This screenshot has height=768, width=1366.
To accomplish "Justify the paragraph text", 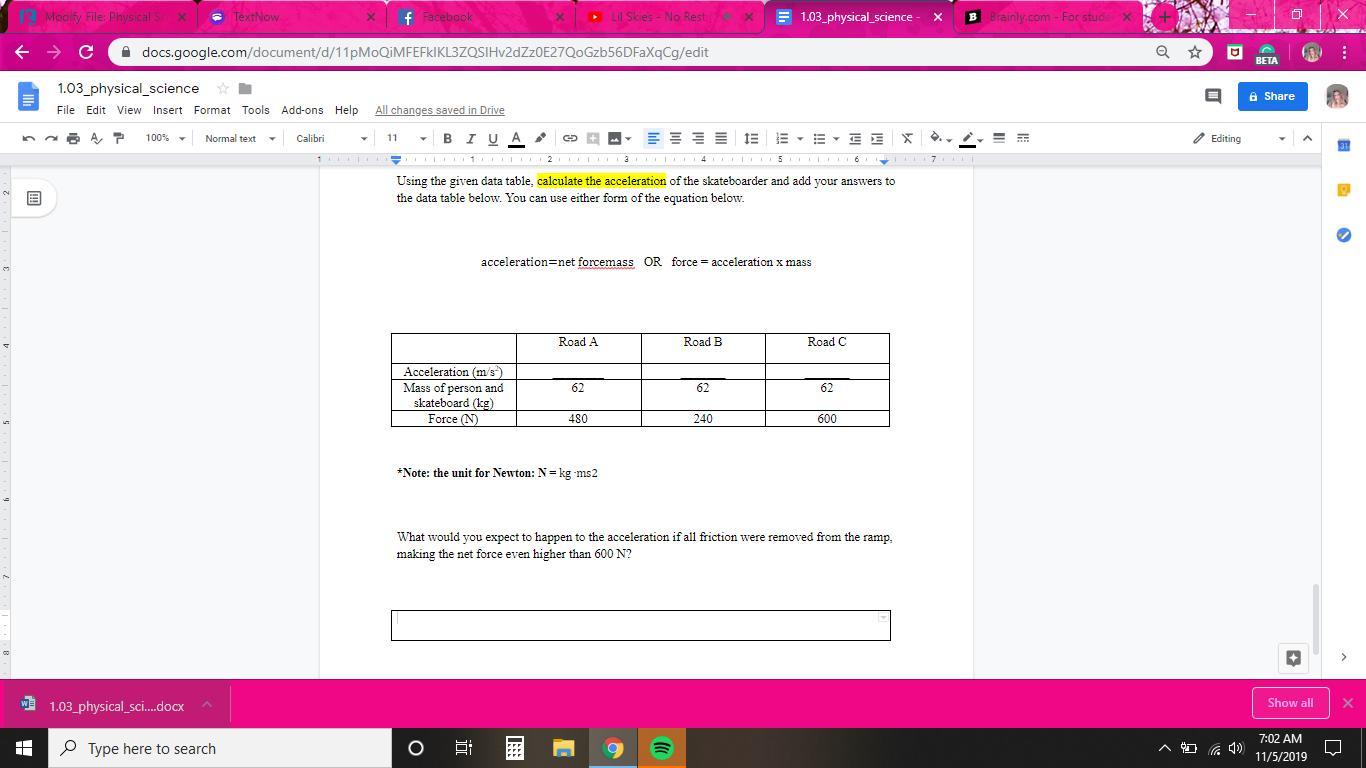I will click(720, 138).
